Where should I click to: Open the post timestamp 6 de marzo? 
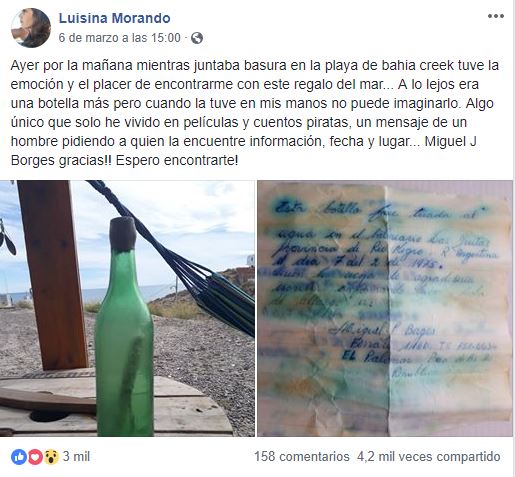[x=120, y=38]
